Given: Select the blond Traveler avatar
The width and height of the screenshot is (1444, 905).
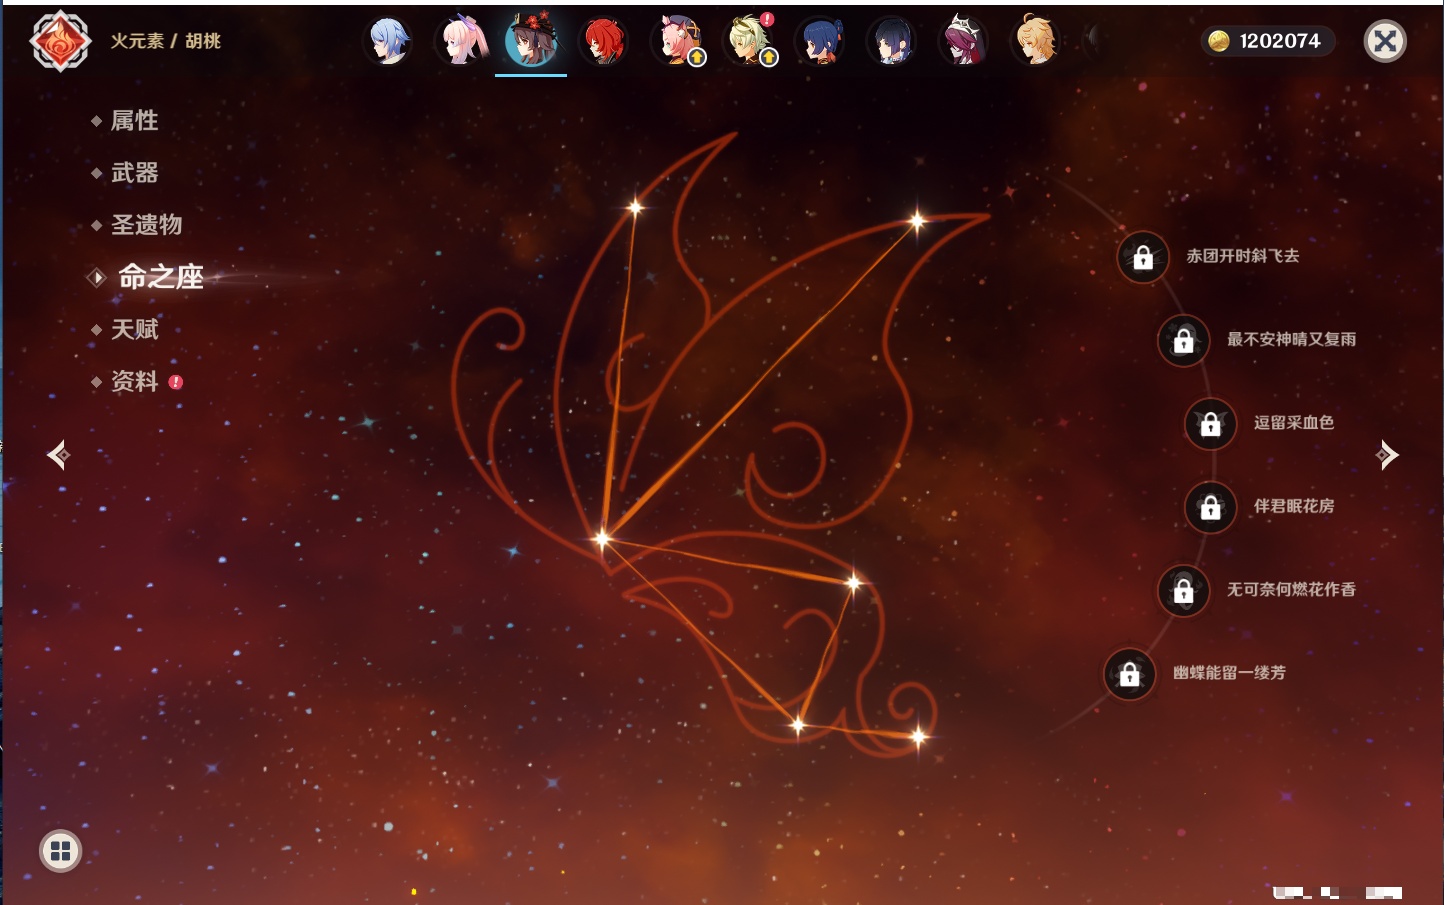Looking at the screenshot, I should [x=1035, y=42].
